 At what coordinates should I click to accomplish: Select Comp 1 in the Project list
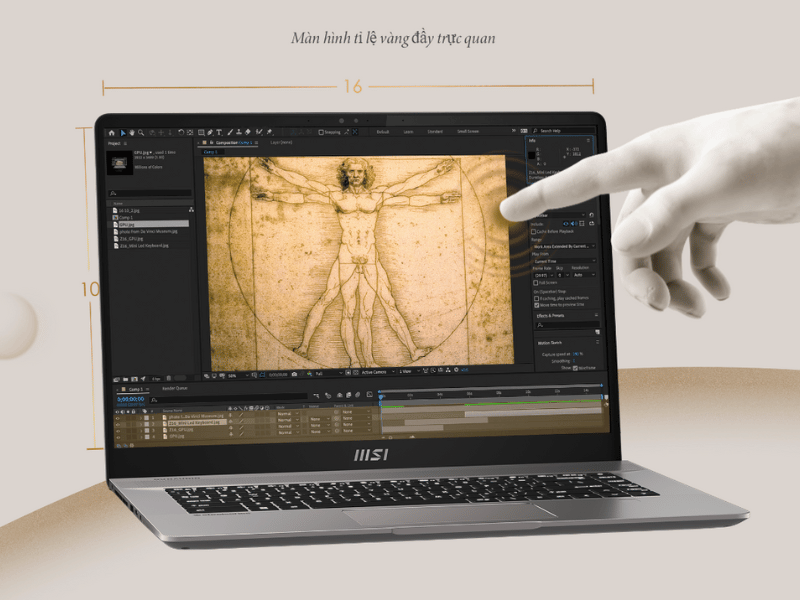[126, 217]
